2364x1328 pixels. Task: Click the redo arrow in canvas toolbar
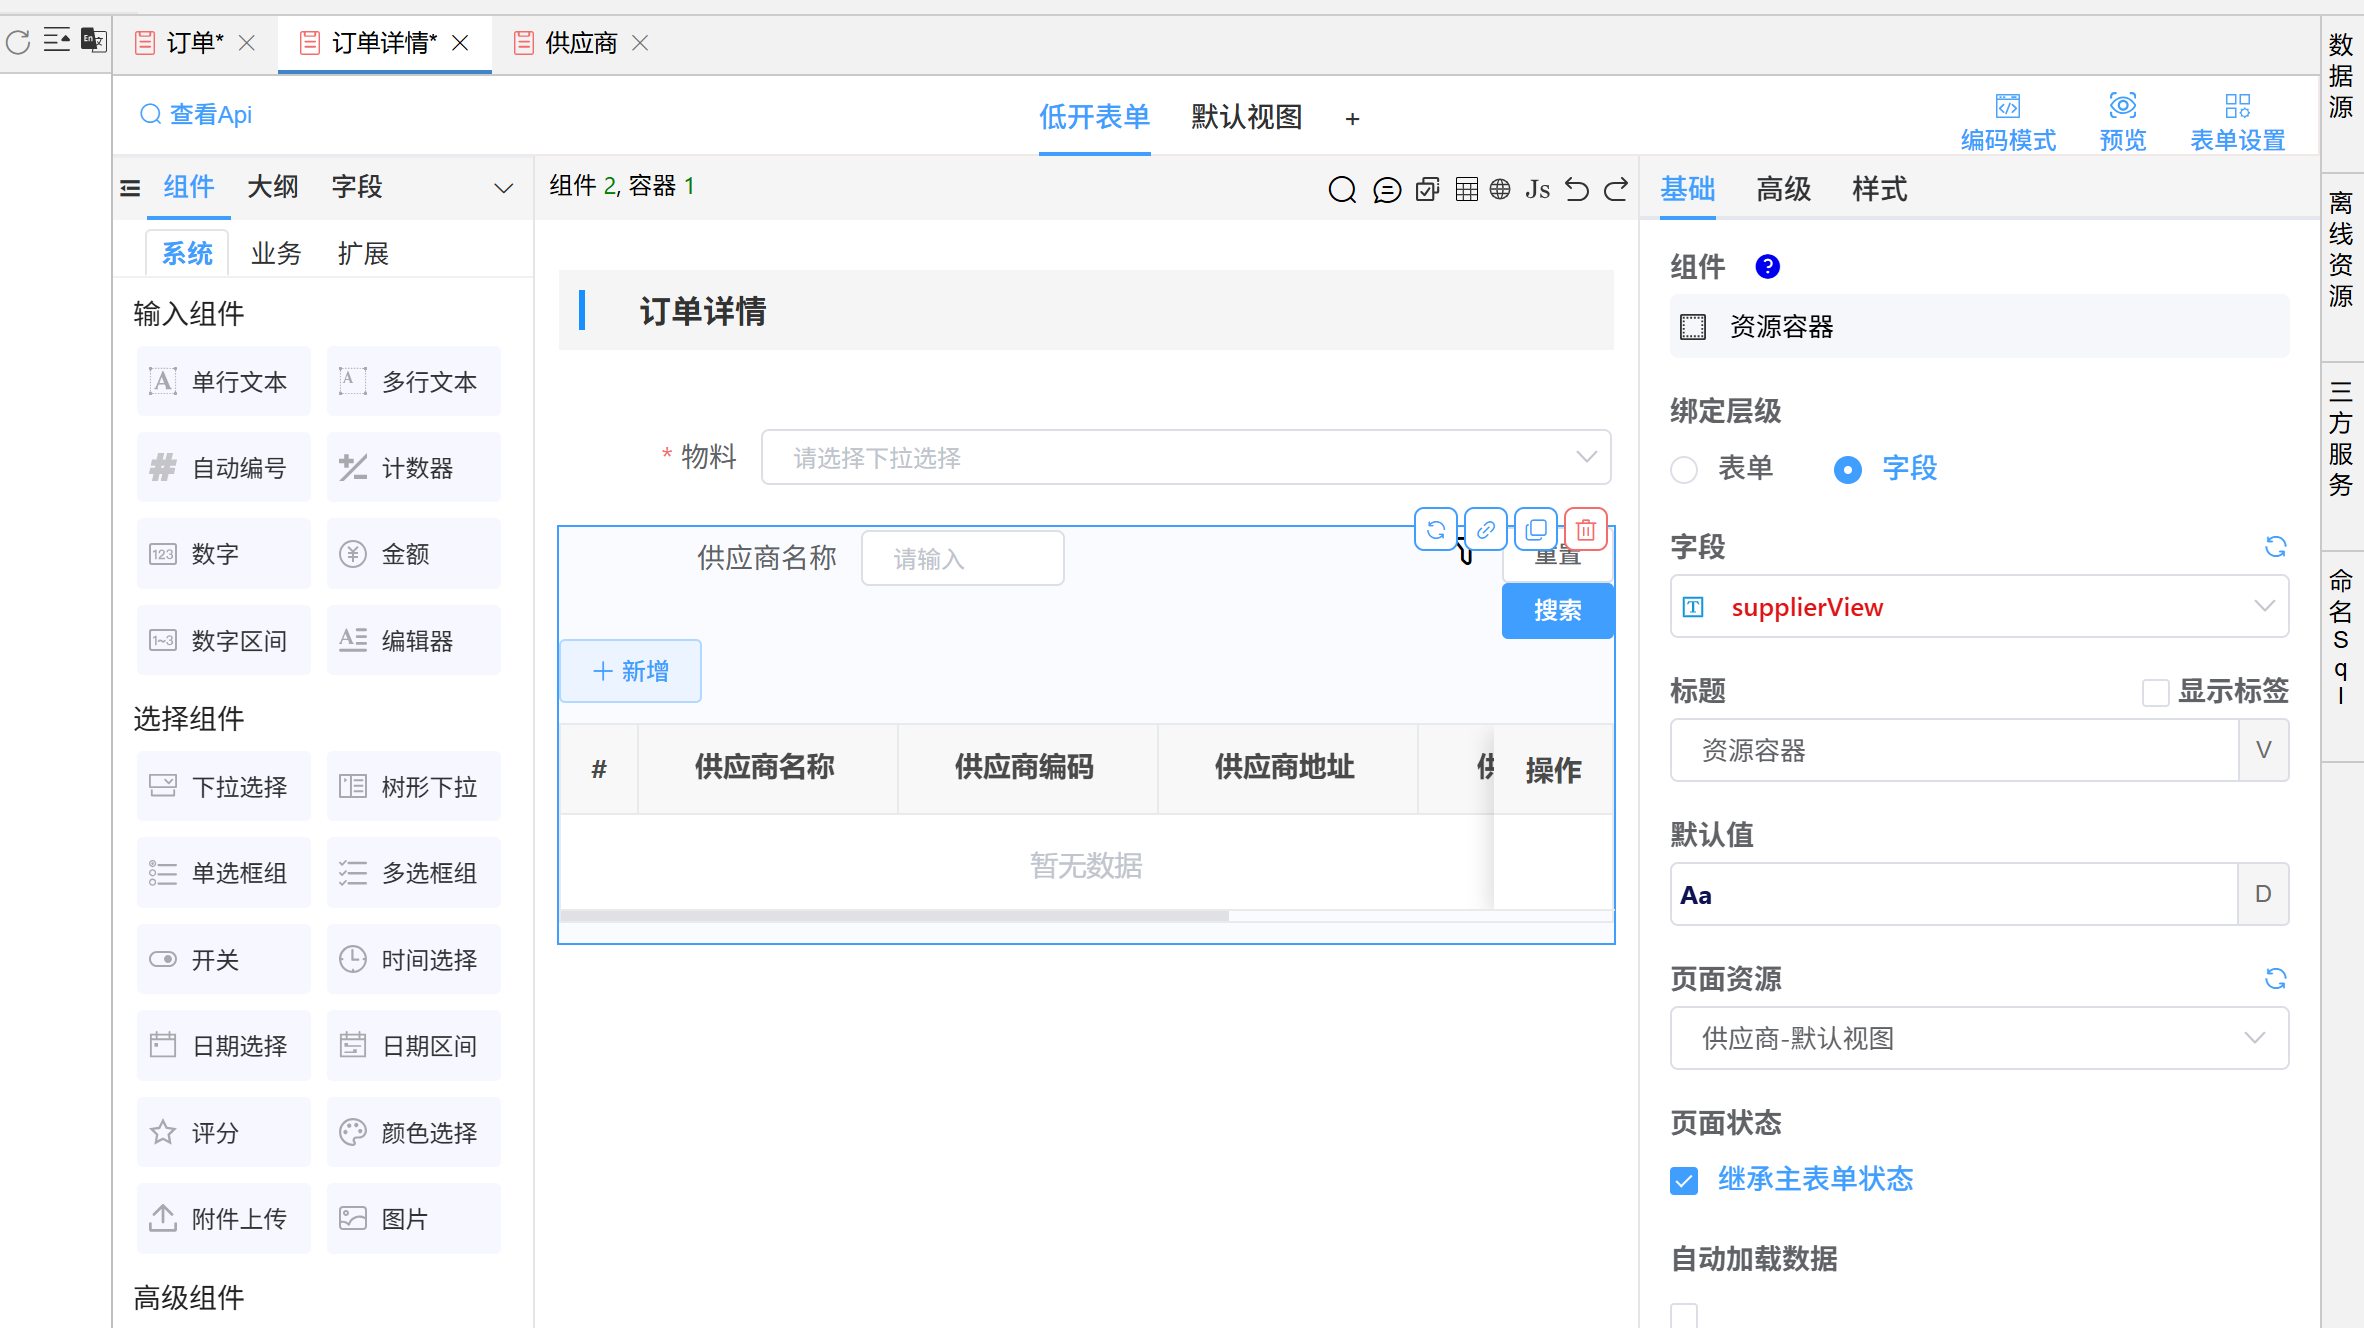[1616, 189]
